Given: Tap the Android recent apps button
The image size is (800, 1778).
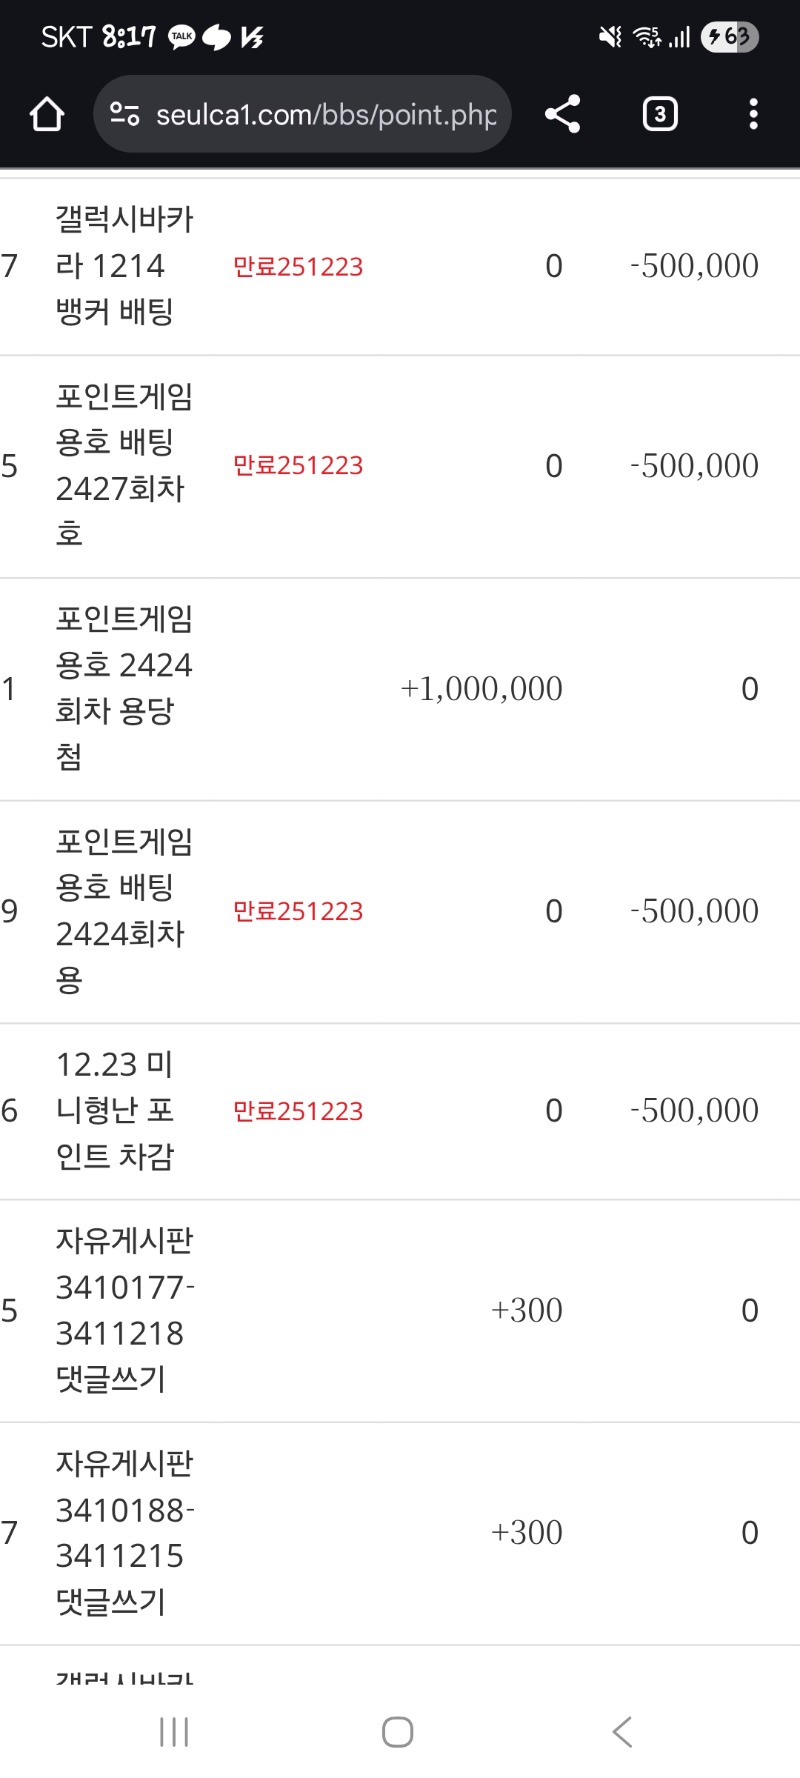Looking at the screenshot, I should pyautogui.click(x=174, y=1732).
